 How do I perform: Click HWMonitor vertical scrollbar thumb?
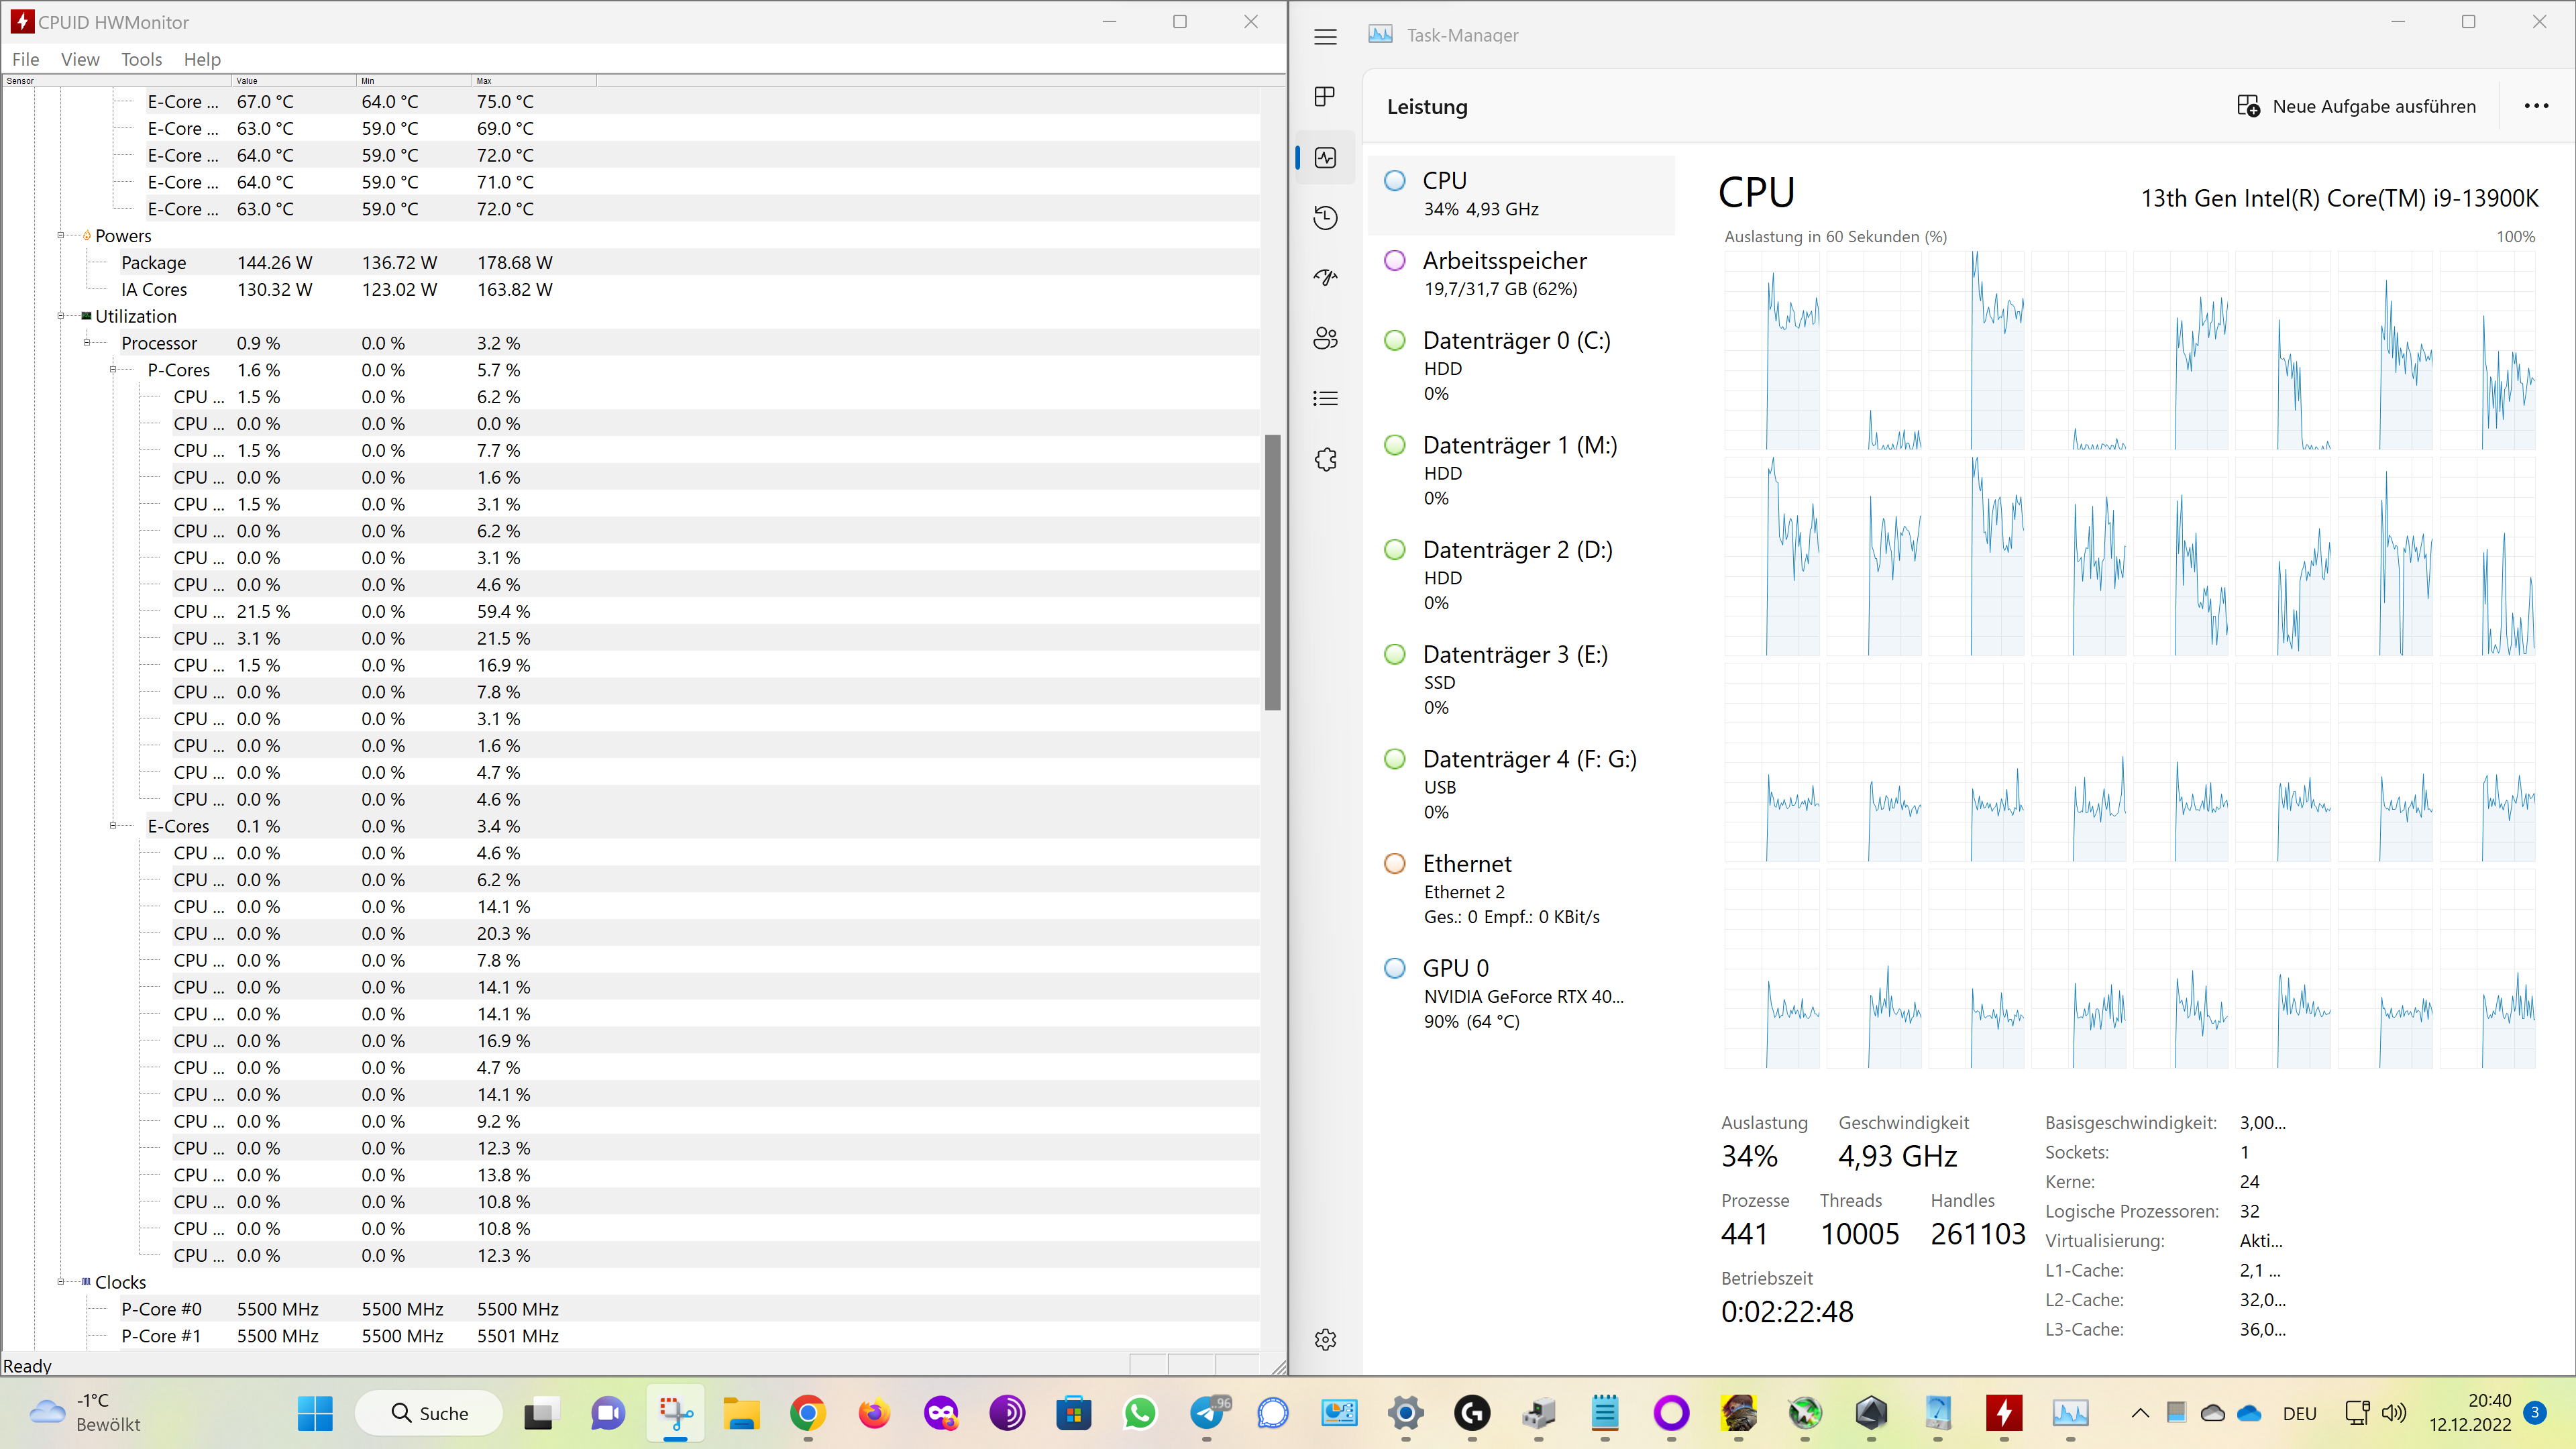tap(1272, 572)
